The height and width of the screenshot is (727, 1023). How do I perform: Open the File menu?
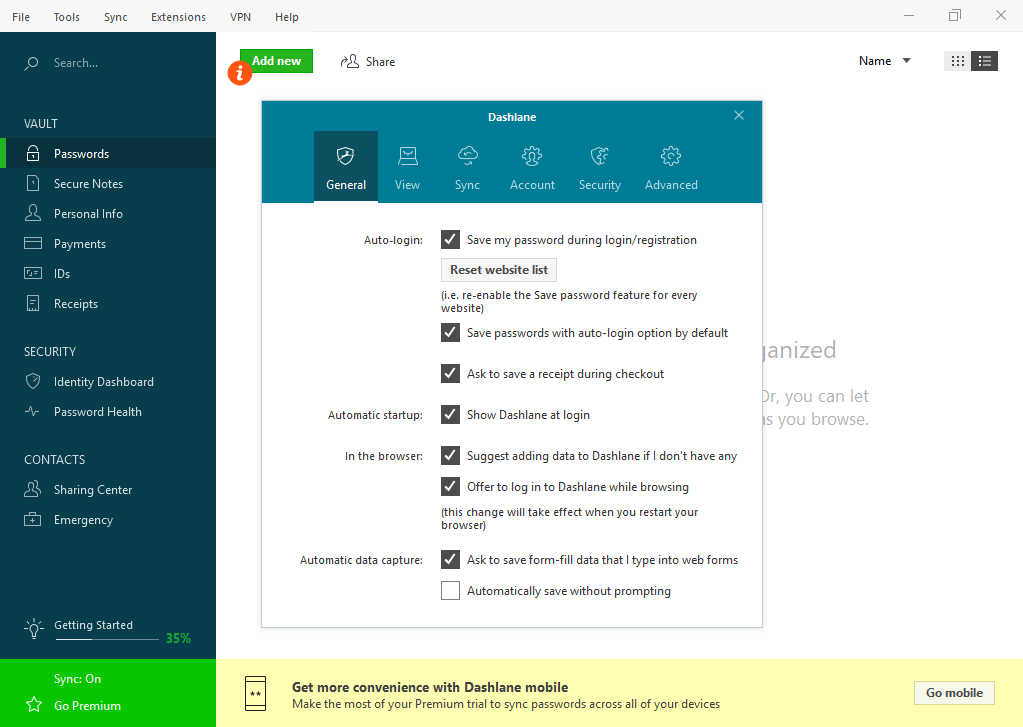[21, 17]
